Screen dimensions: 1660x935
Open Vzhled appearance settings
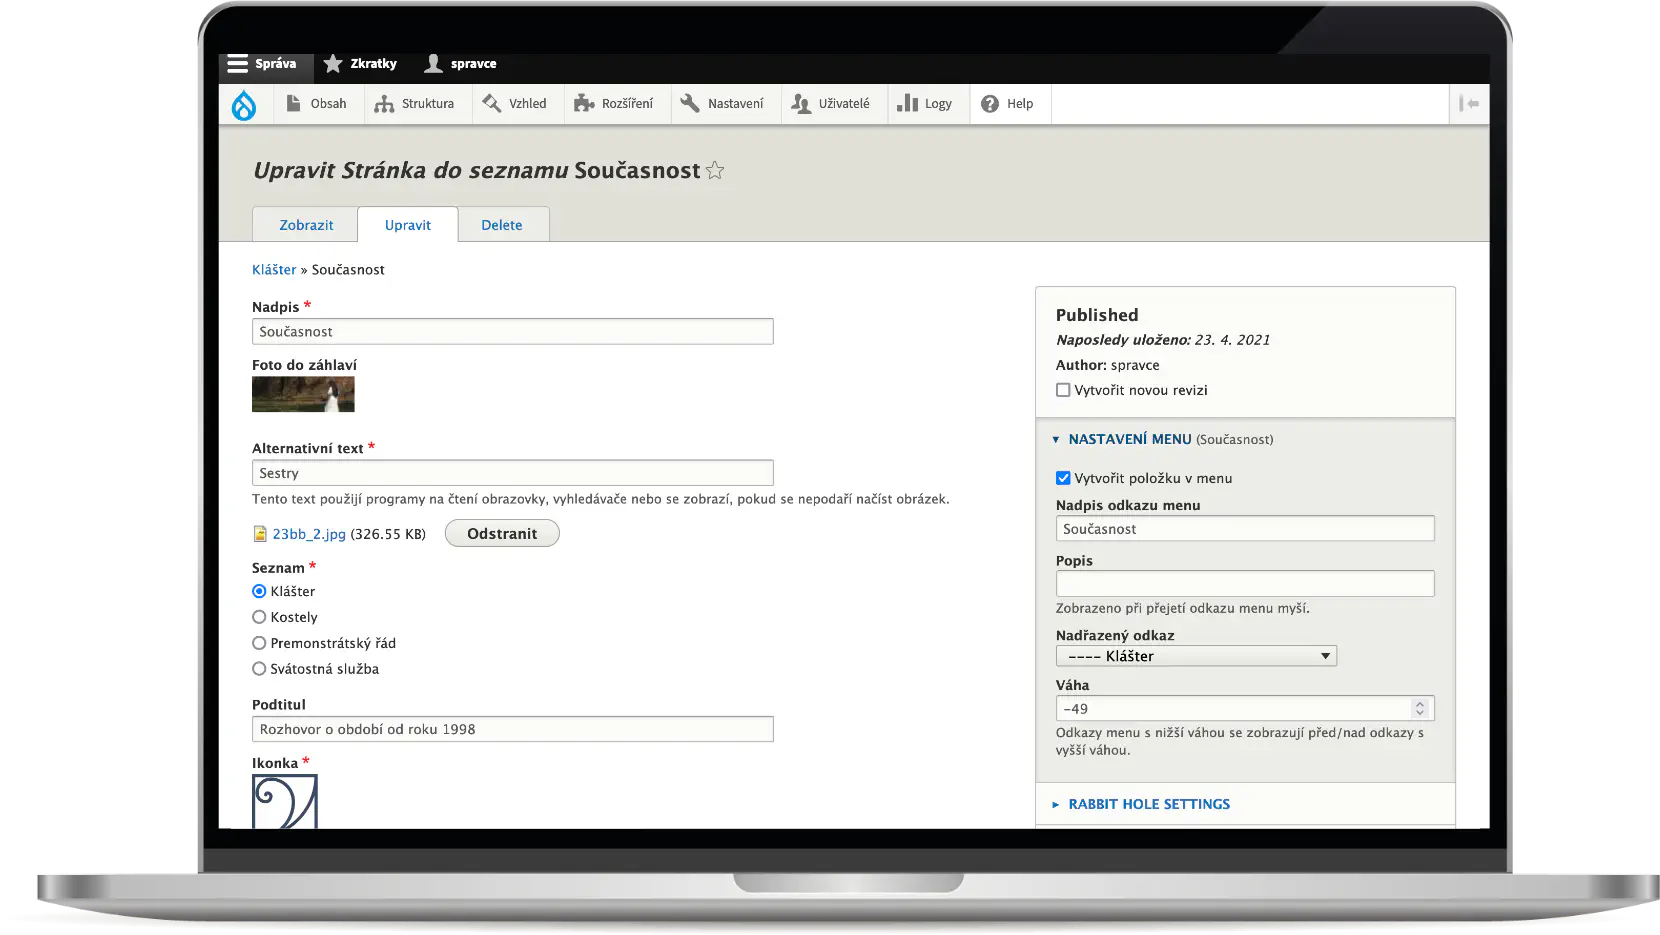pos(514,104)
